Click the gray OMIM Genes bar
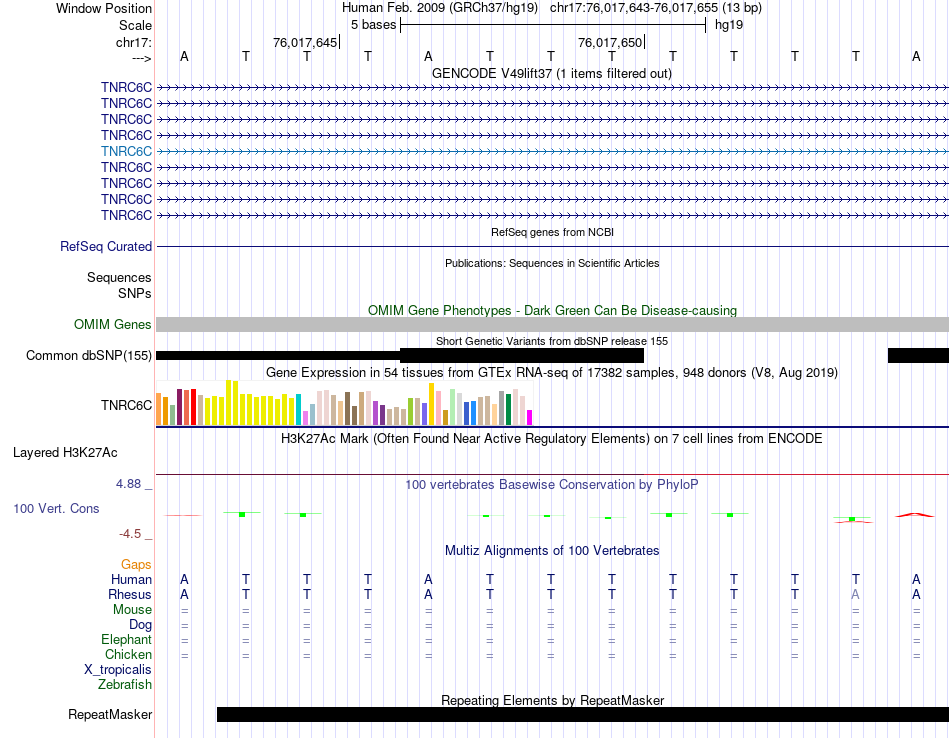The width and height of the screenshot is (950, 738). point(552,325)
